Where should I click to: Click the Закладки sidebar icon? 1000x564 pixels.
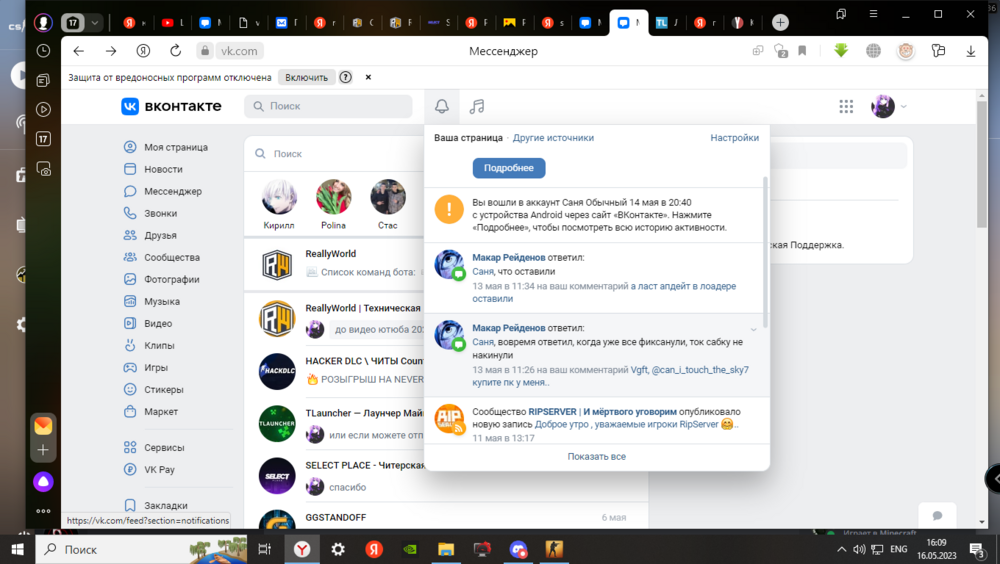coord(130,505)
